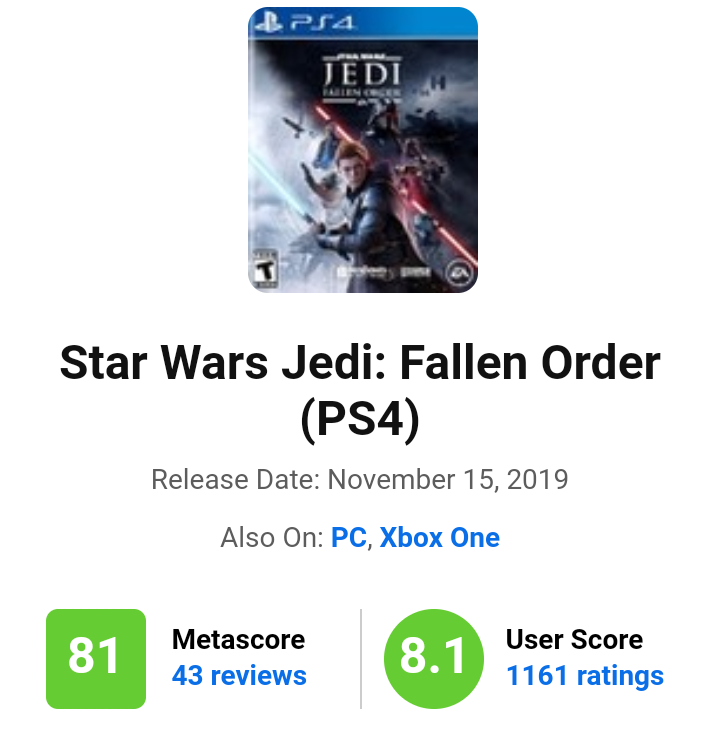Click the PlayStation logo on the cover art

coord(268,23)
